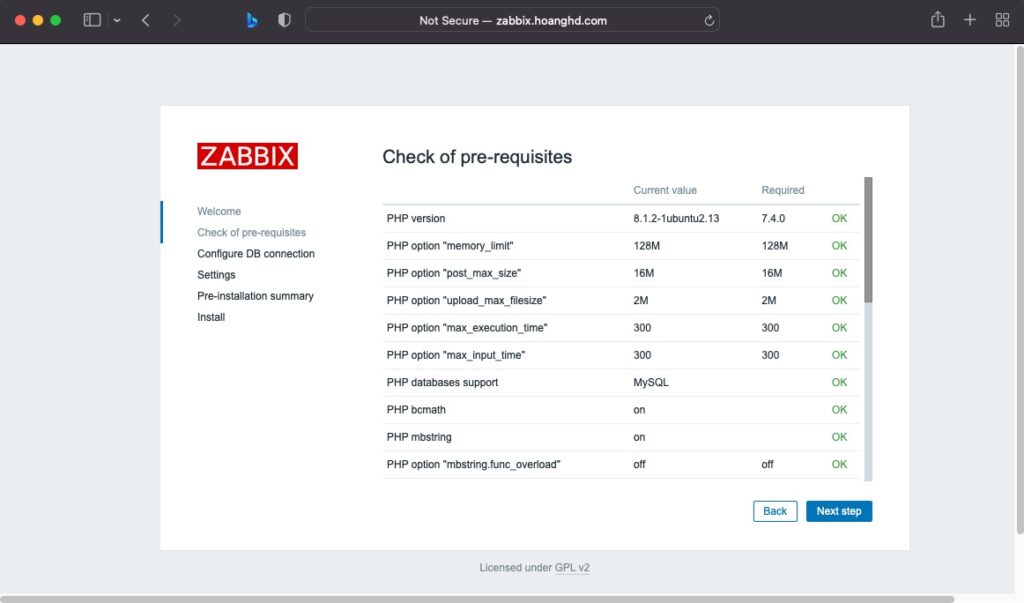Toggle the Safari sidebar icon
This screenshot has width=1024, height=603.
[92, 20]
